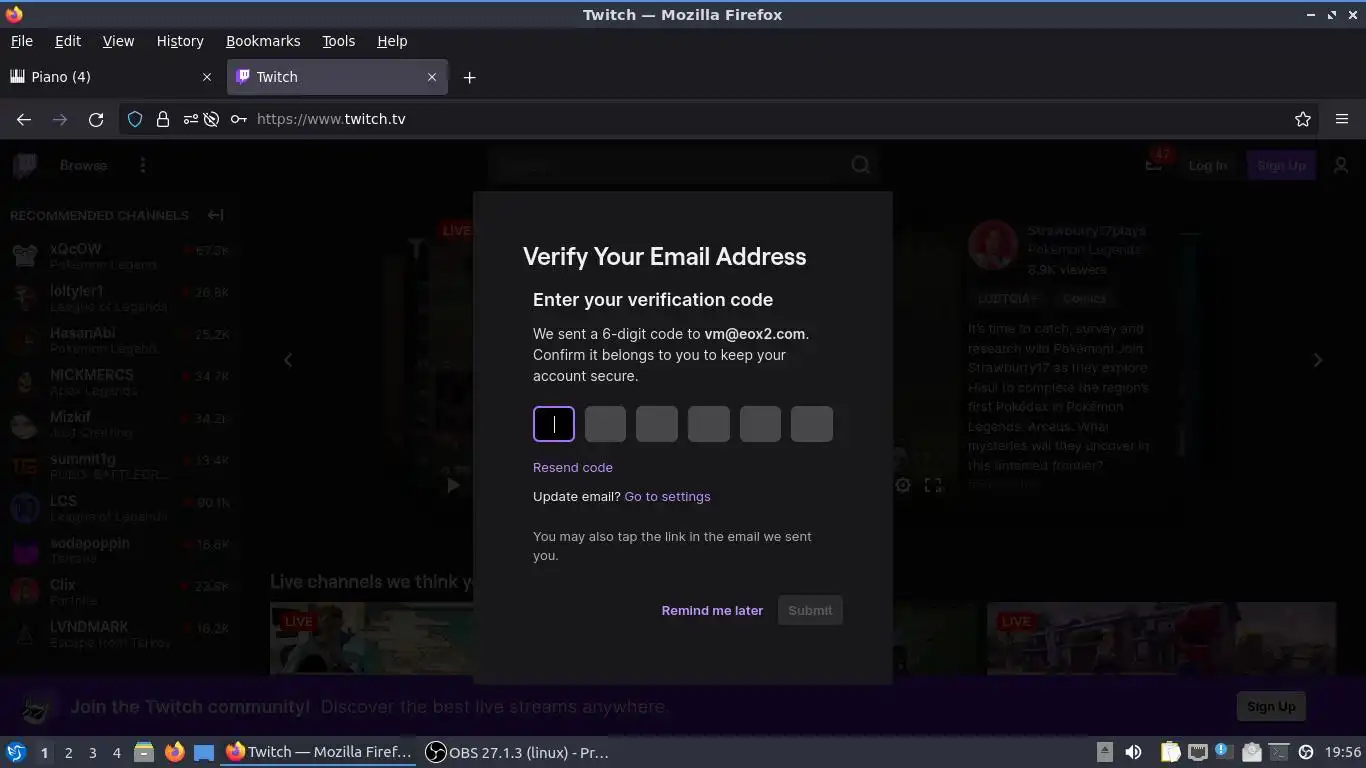Open the system start menu icon
Screen dimensions: 1366x768
click(x=16, y=752)
